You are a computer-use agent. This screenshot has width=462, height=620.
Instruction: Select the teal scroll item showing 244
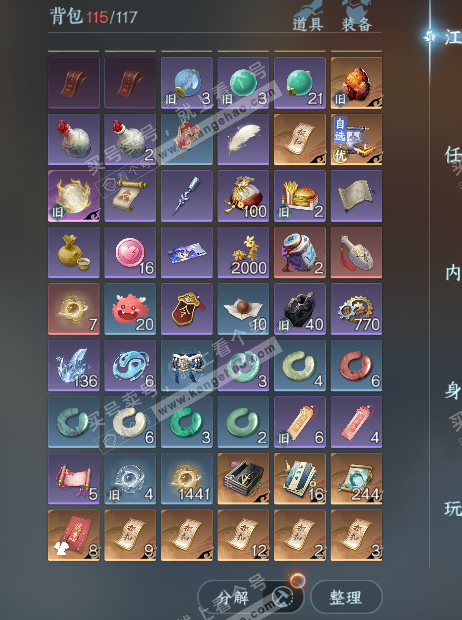coord(356,479)
